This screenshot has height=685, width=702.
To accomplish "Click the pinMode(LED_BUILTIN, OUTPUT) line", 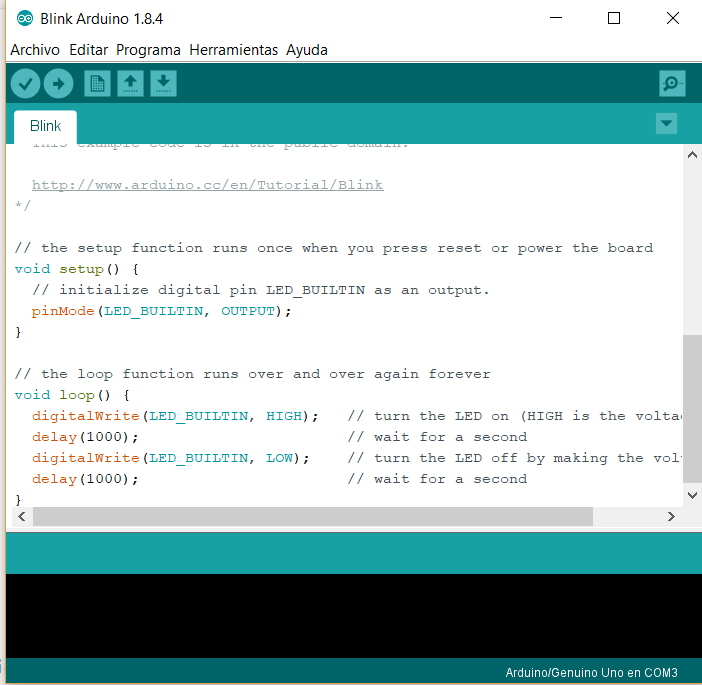I will click(x=162, y=311).
